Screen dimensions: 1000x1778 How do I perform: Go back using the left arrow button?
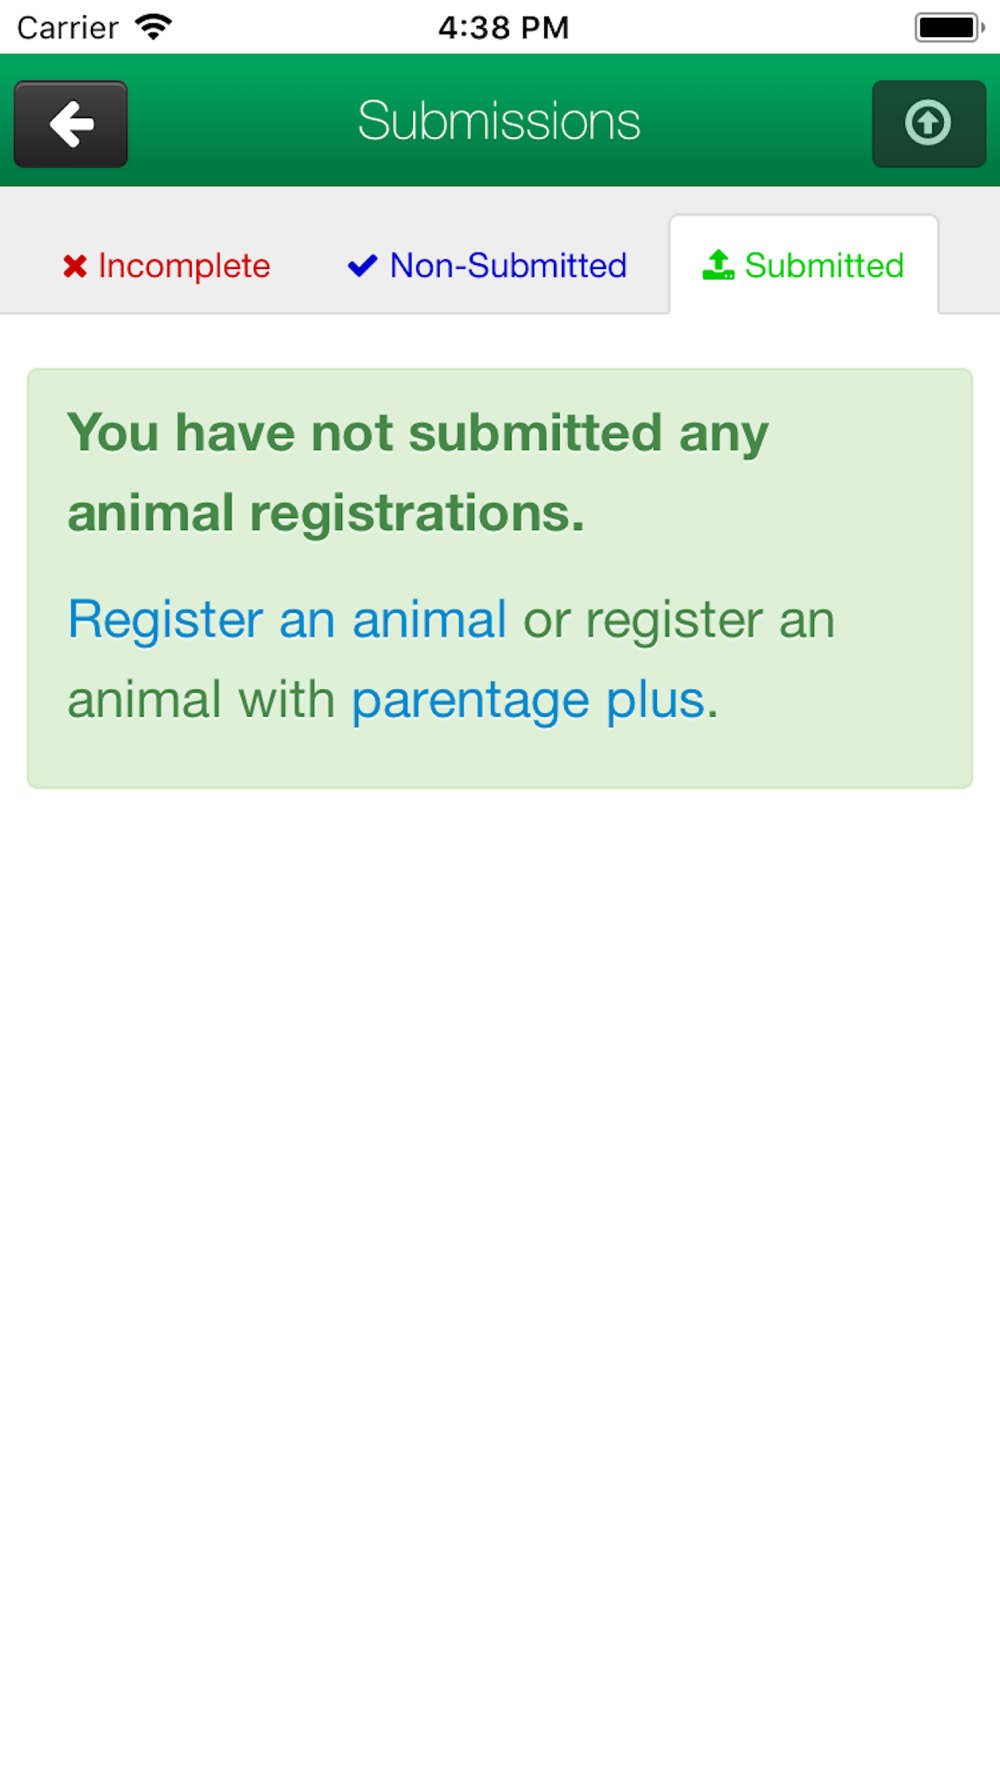(70, 124)
